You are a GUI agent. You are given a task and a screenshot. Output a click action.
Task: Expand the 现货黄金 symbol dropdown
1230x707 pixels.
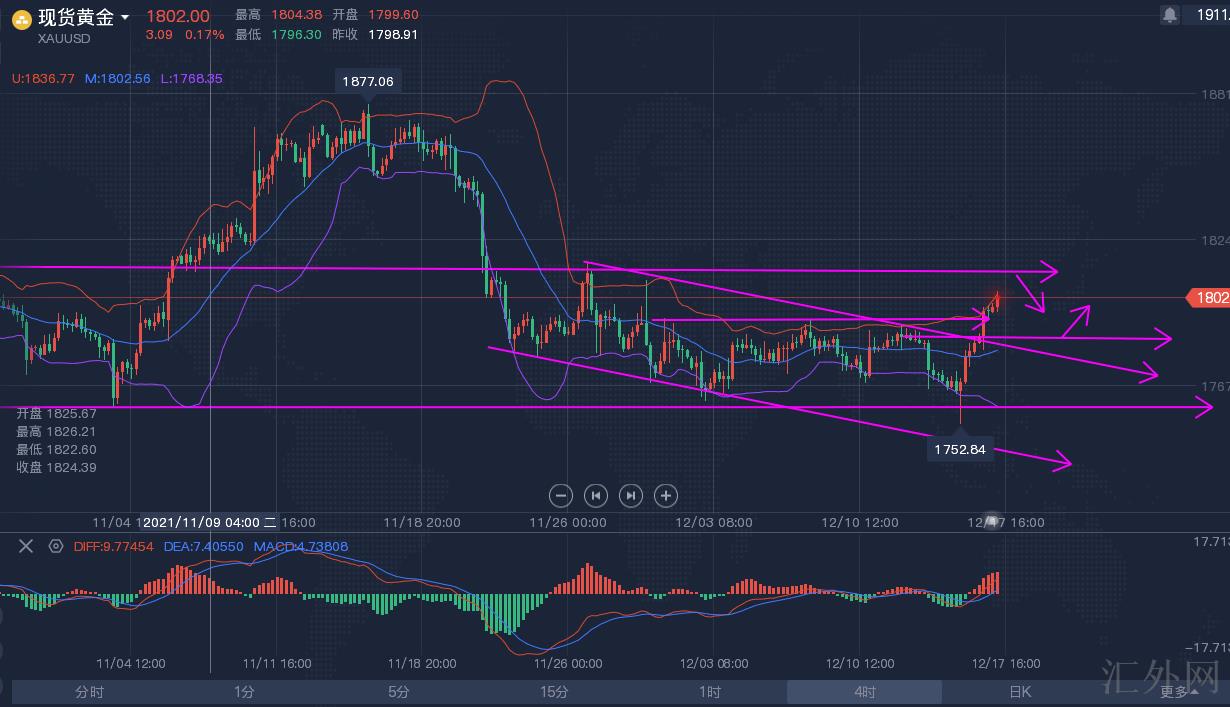pos(125,18)
